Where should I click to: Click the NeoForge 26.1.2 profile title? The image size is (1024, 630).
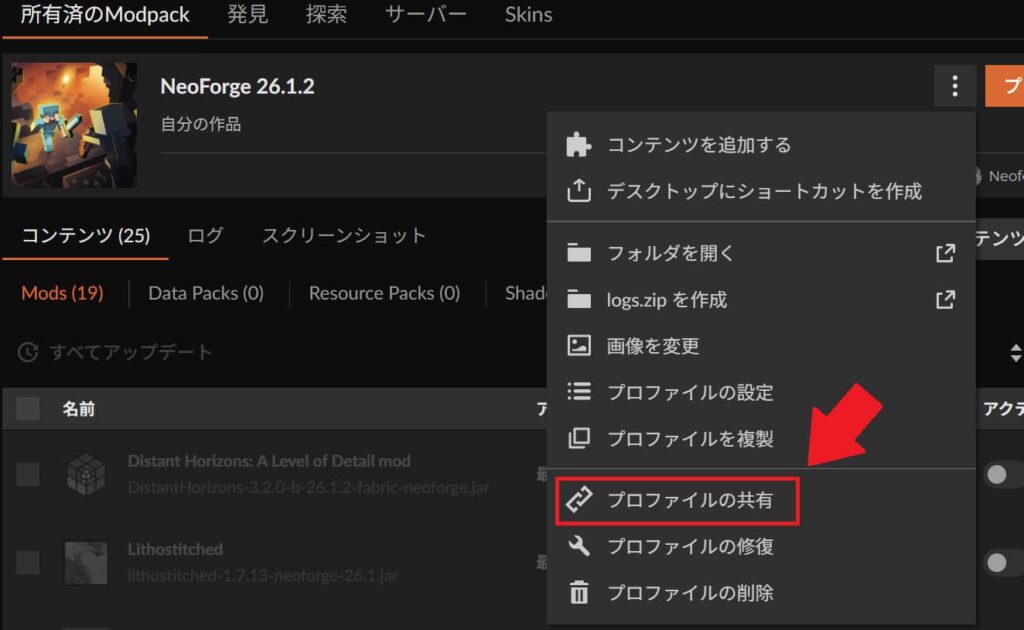[237, 86]
